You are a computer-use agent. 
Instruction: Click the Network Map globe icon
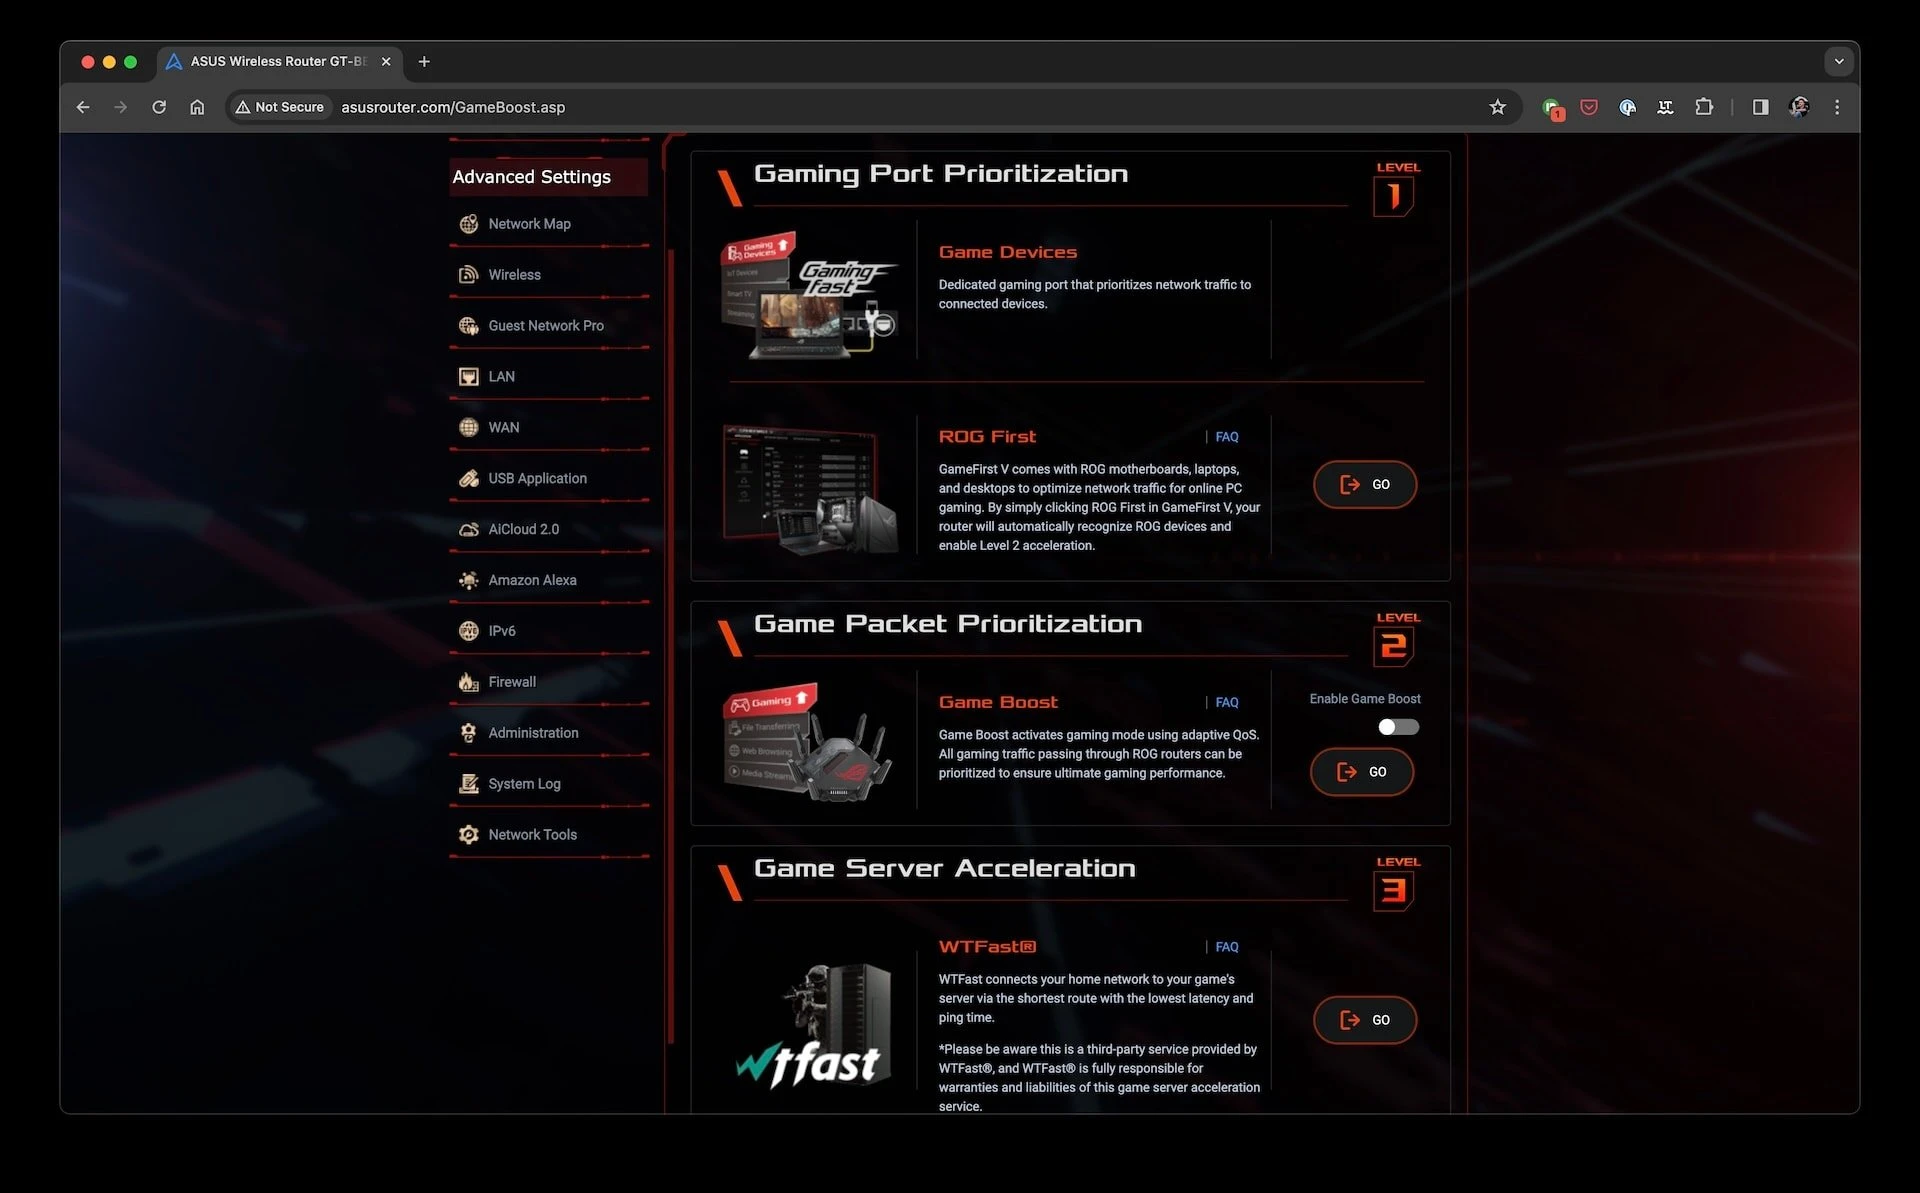(x=468, y=224)
